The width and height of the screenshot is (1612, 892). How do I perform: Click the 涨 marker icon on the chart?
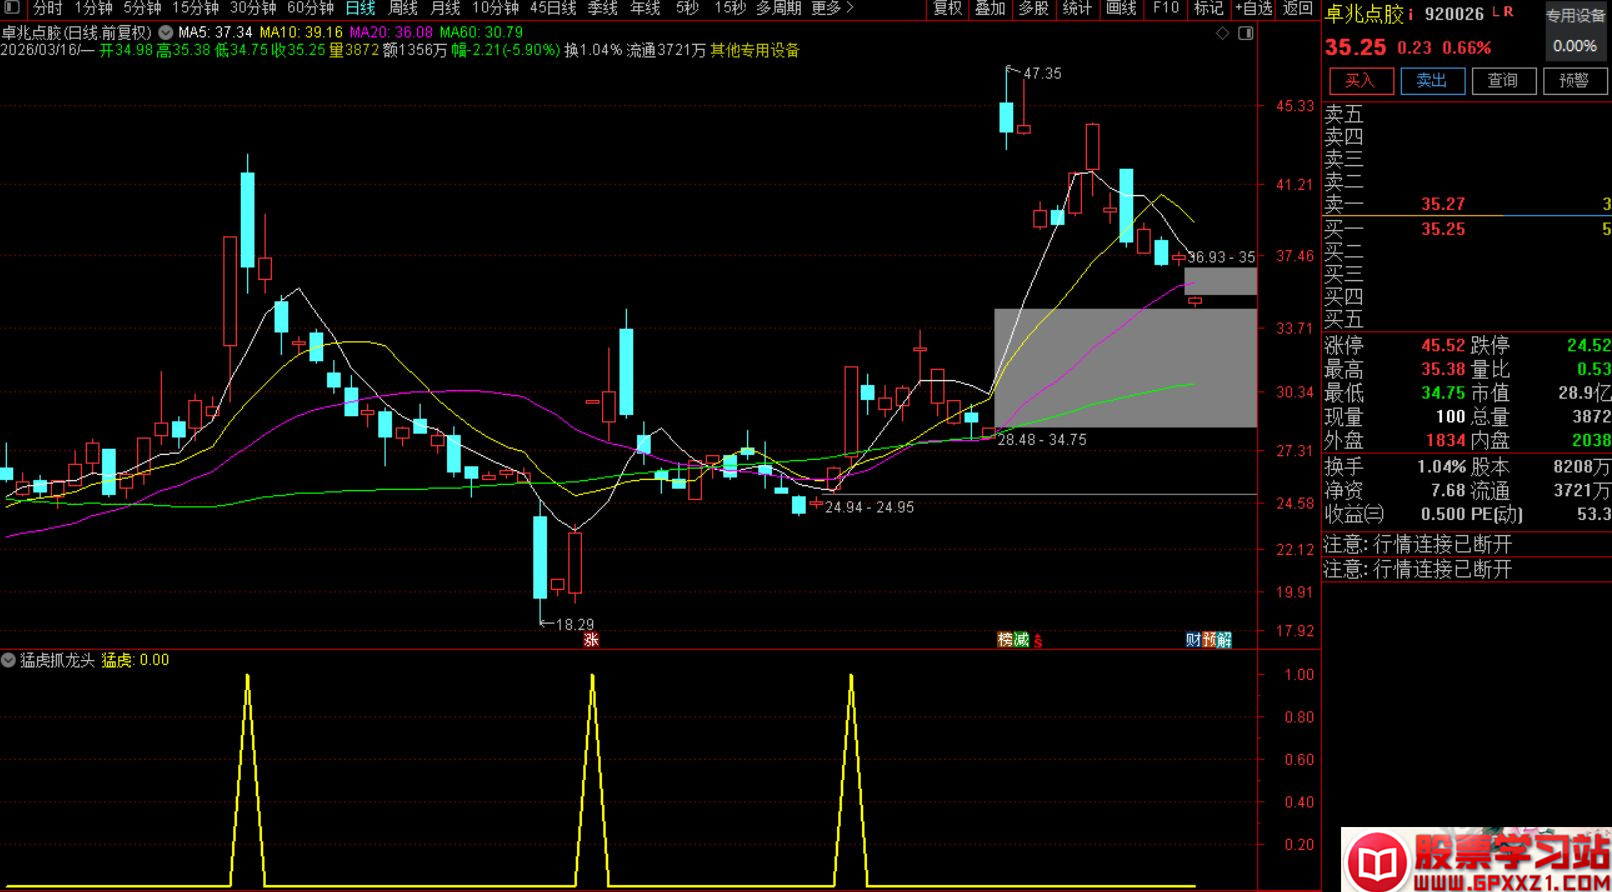(x=591, y=640)
